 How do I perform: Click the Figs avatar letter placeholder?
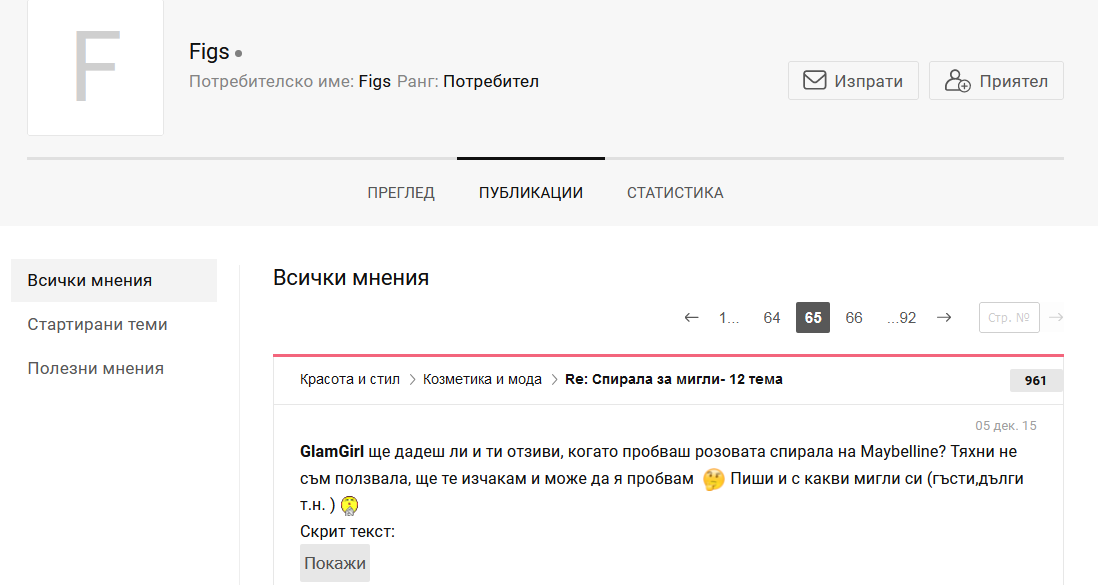[96, 68]
